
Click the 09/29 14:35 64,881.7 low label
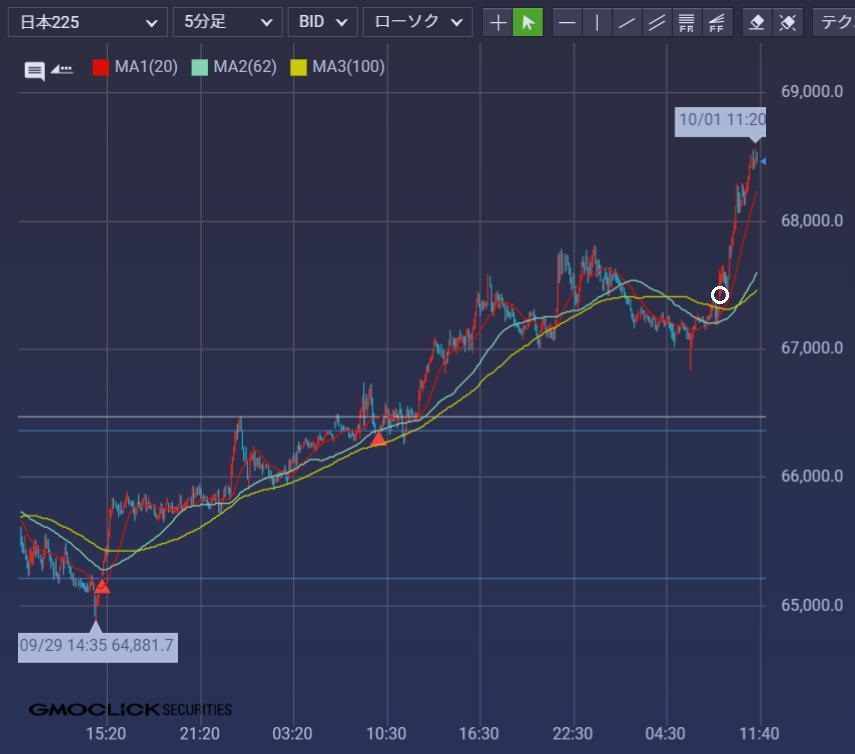pos(98,647)
